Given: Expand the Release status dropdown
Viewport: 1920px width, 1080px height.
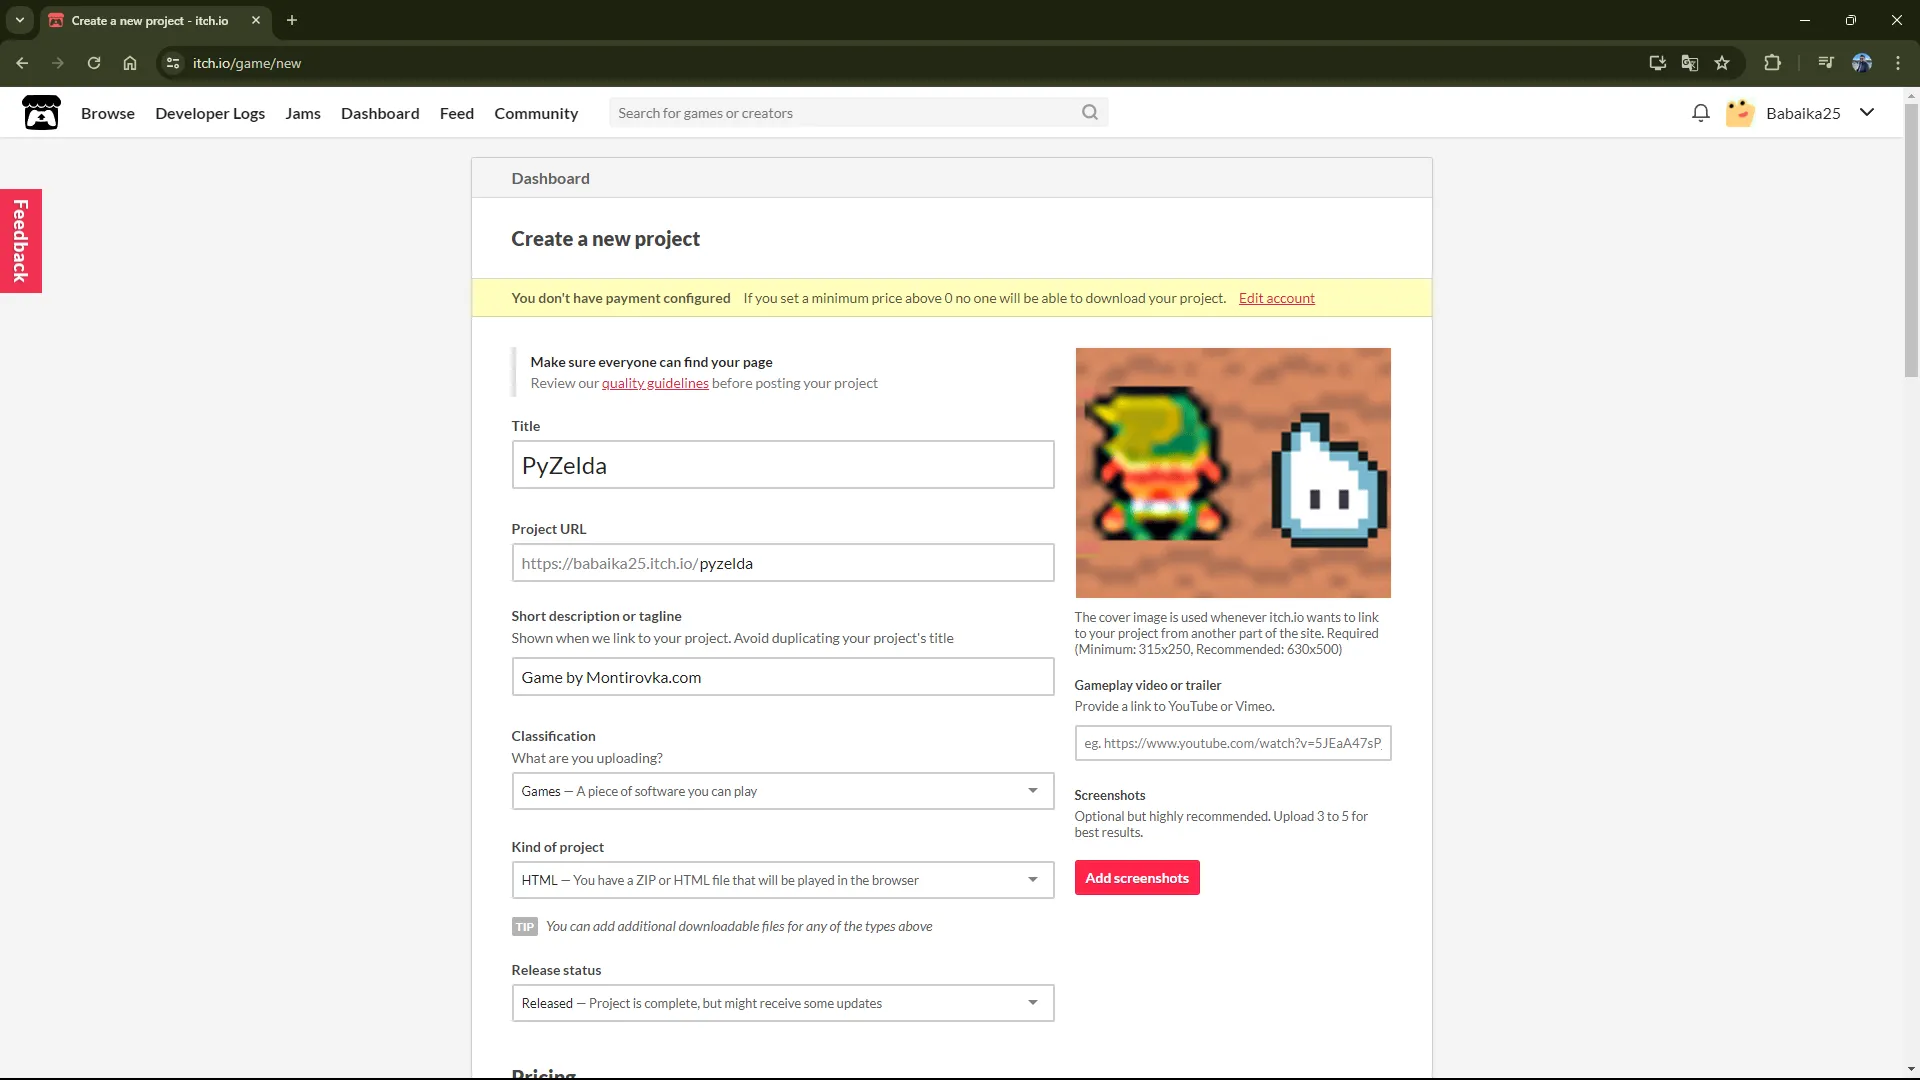Looking at the screenshot, I should pos(782,1003).
